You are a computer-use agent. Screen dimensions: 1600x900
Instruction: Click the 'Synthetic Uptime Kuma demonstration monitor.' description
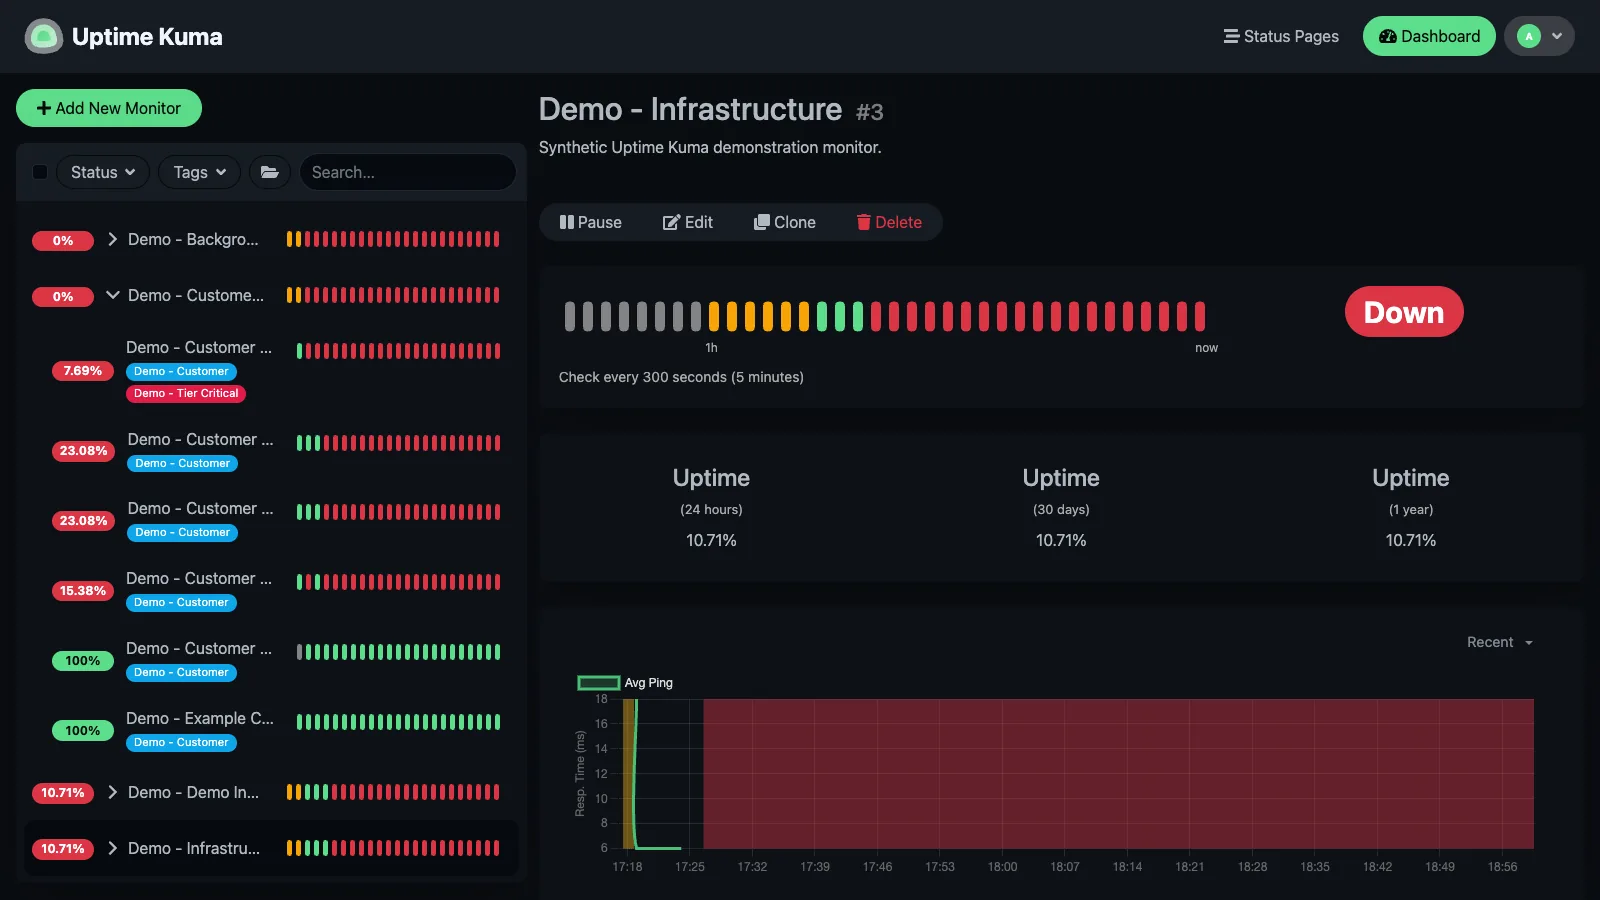click(710, 147)
